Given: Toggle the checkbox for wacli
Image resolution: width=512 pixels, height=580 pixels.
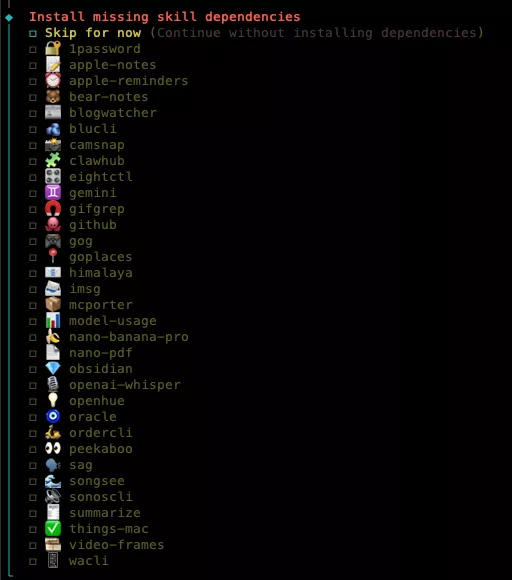Looking at the screenshot, I should click(33, 562).
